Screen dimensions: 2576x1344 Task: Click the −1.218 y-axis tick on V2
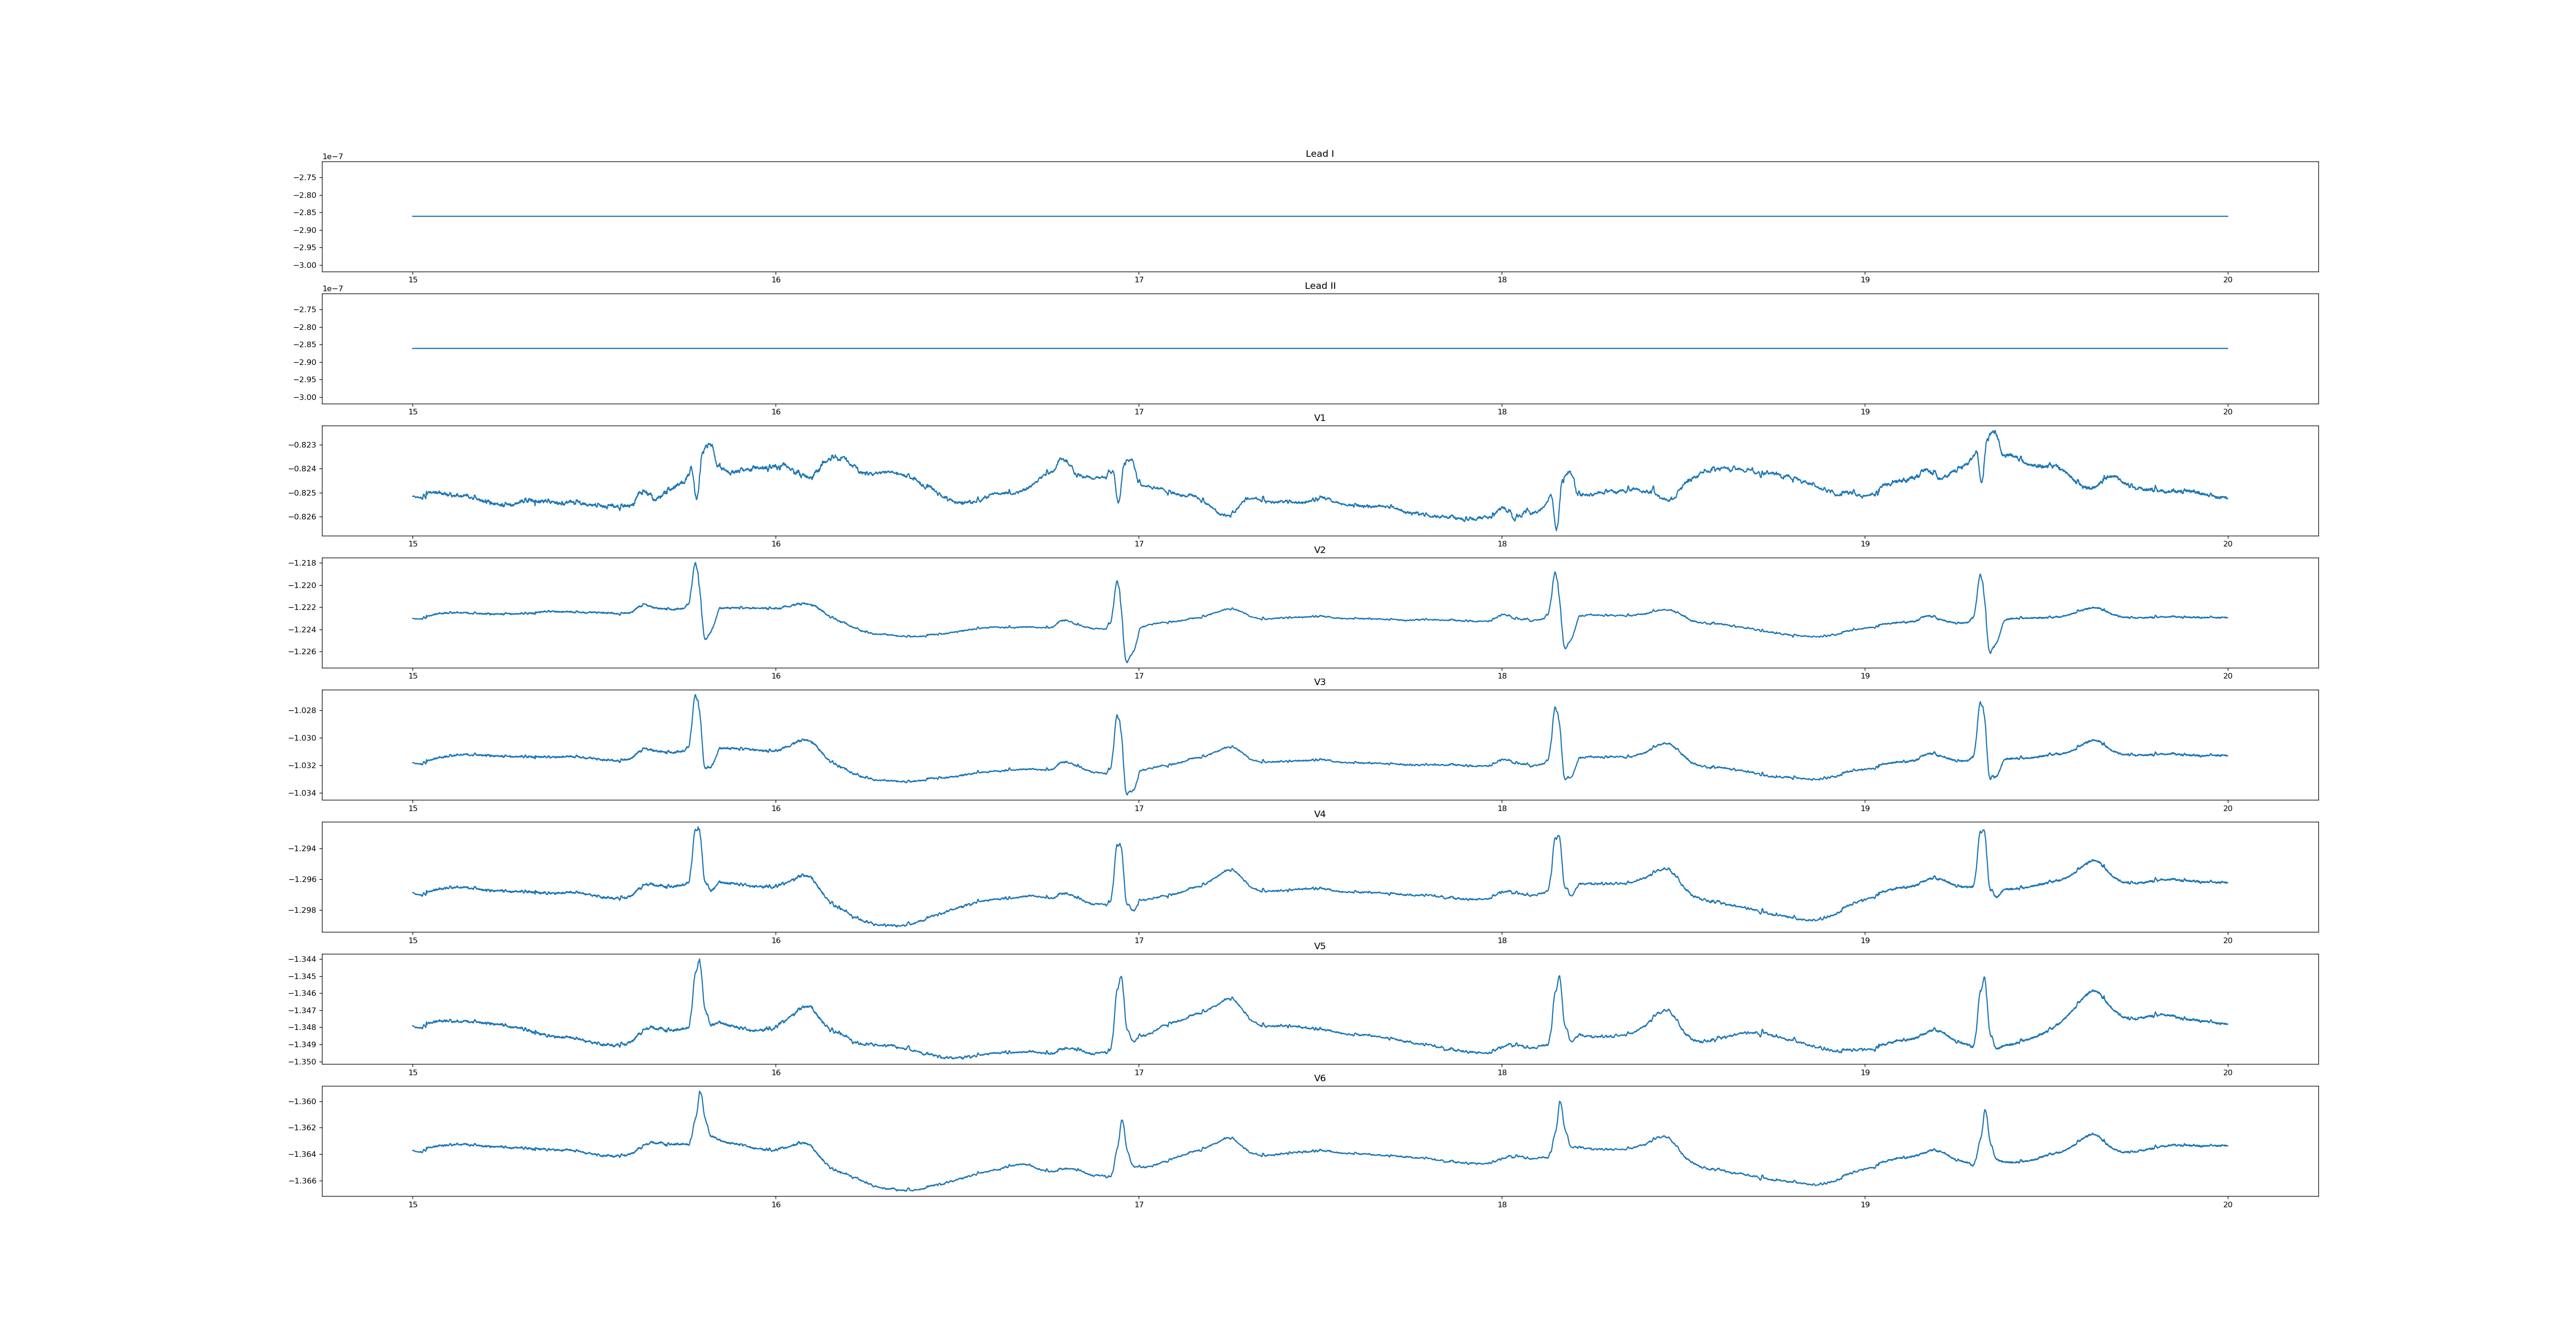click(303, 563)
